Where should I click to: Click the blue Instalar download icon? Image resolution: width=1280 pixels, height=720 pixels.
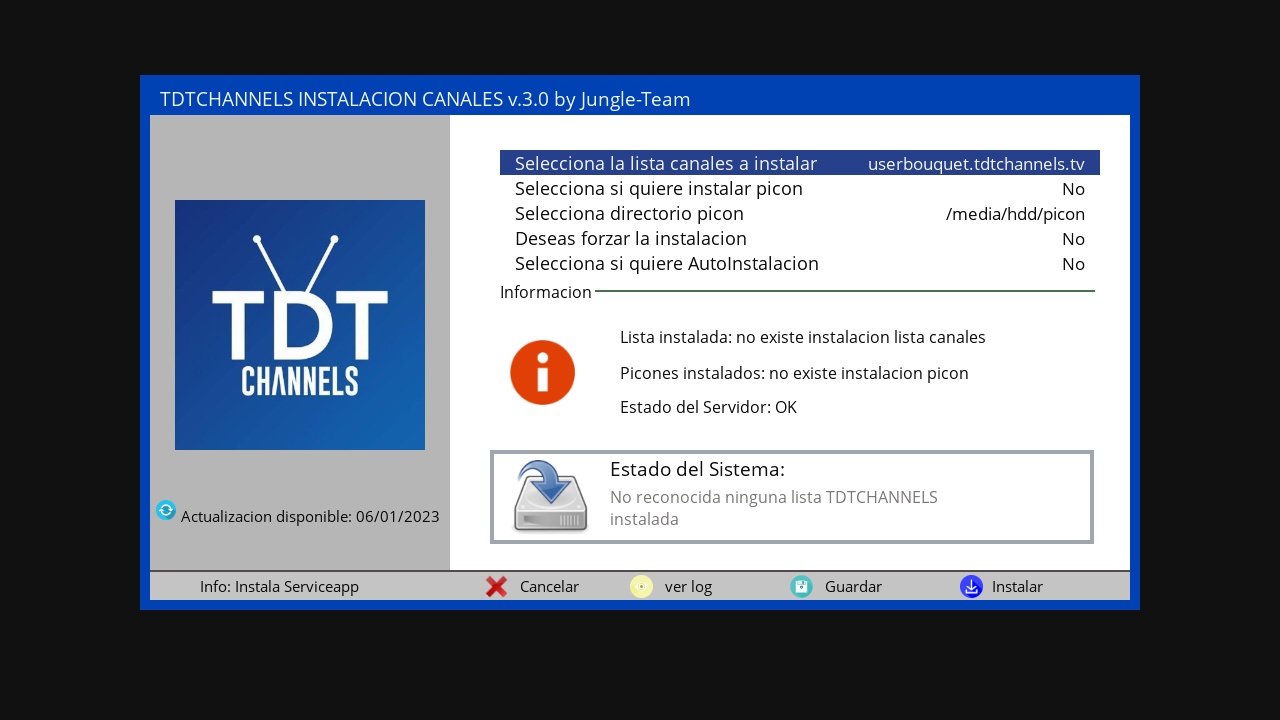[x=971, y=587]
